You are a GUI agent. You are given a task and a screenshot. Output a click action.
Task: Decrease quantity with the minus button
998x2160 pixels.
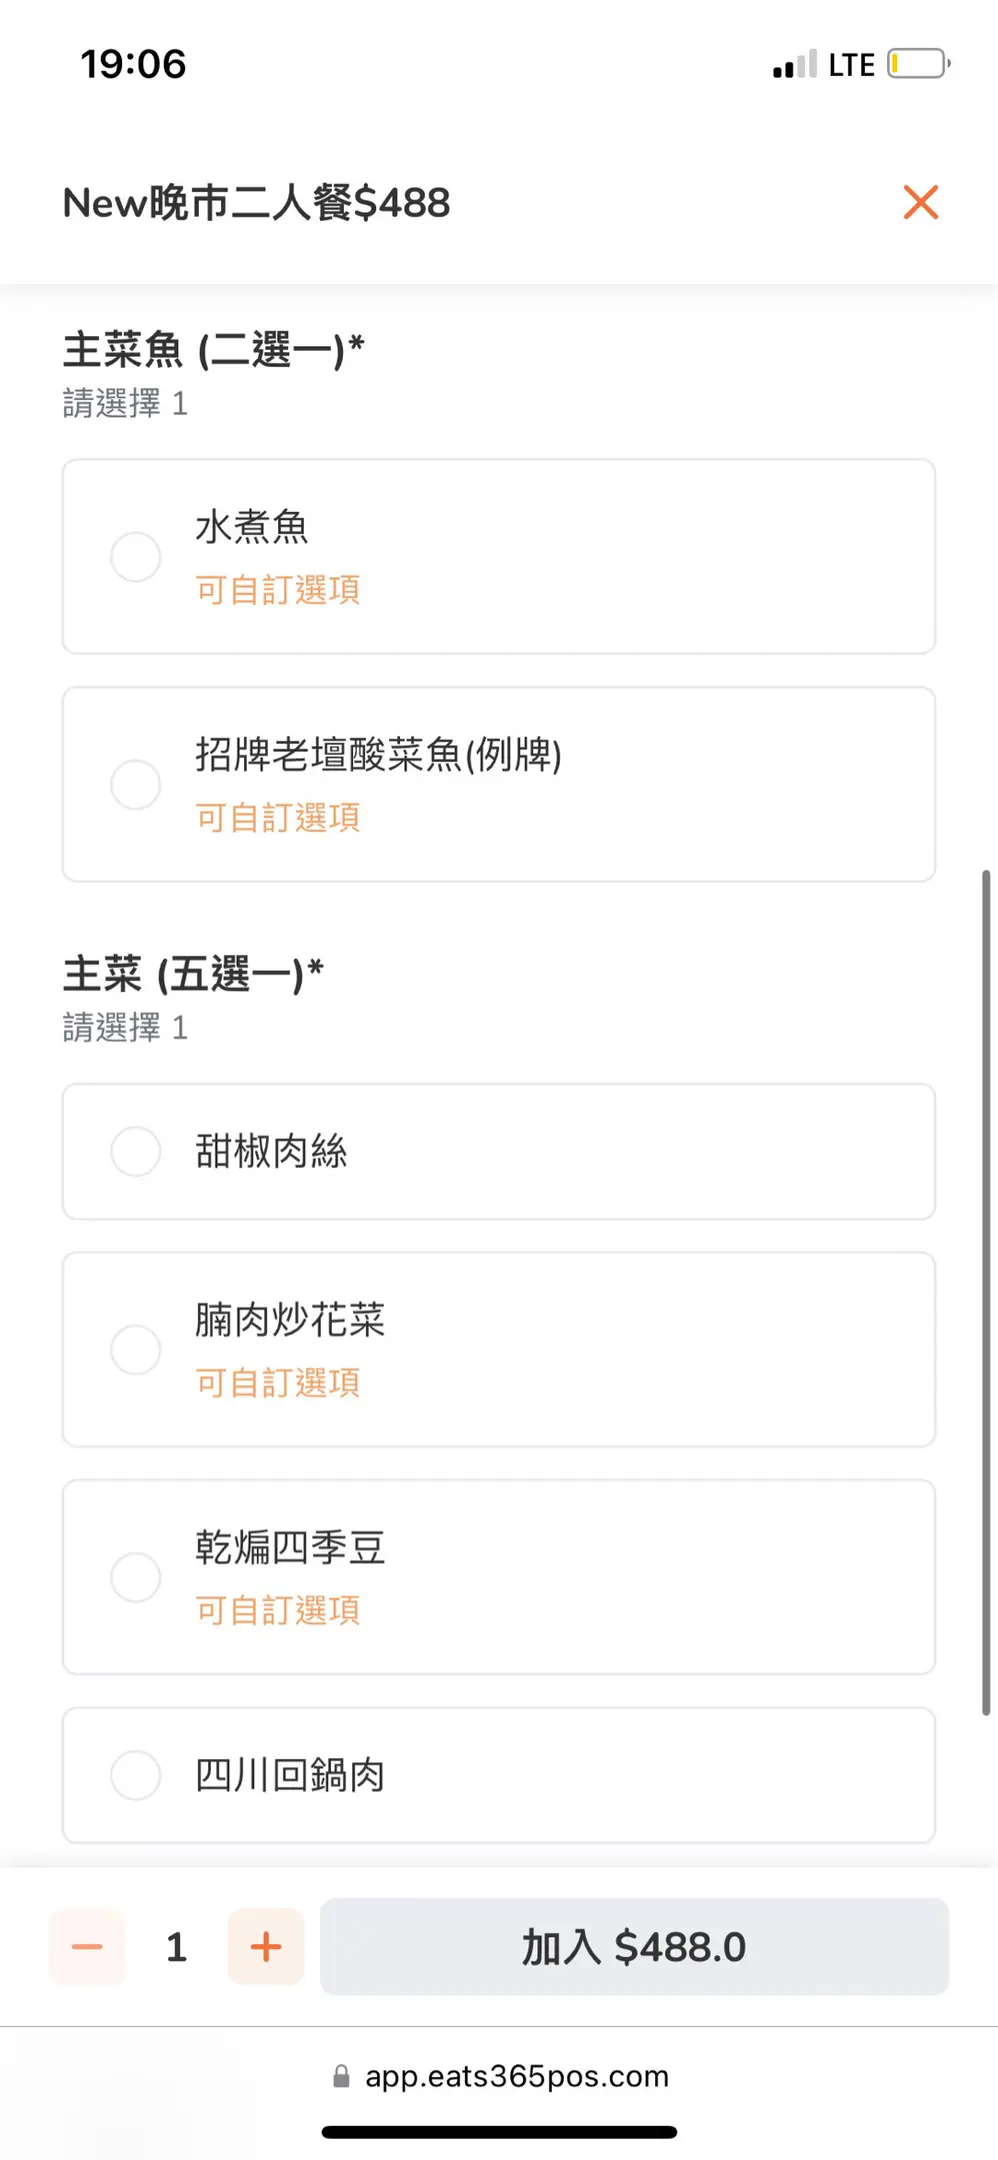tap(87, 1946)
